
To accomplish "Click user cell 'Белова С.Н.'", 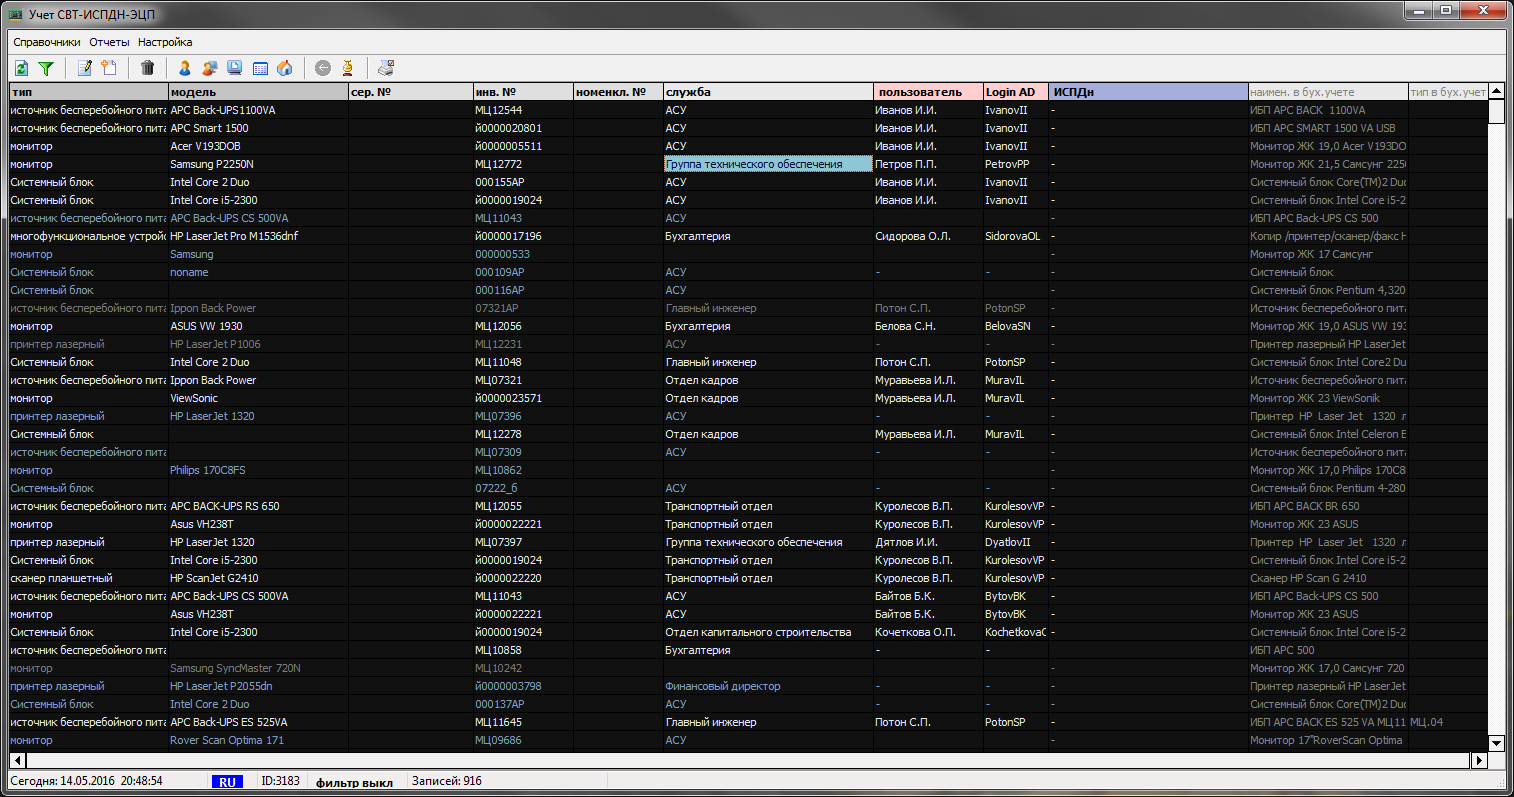I will [x=928, y=326].
